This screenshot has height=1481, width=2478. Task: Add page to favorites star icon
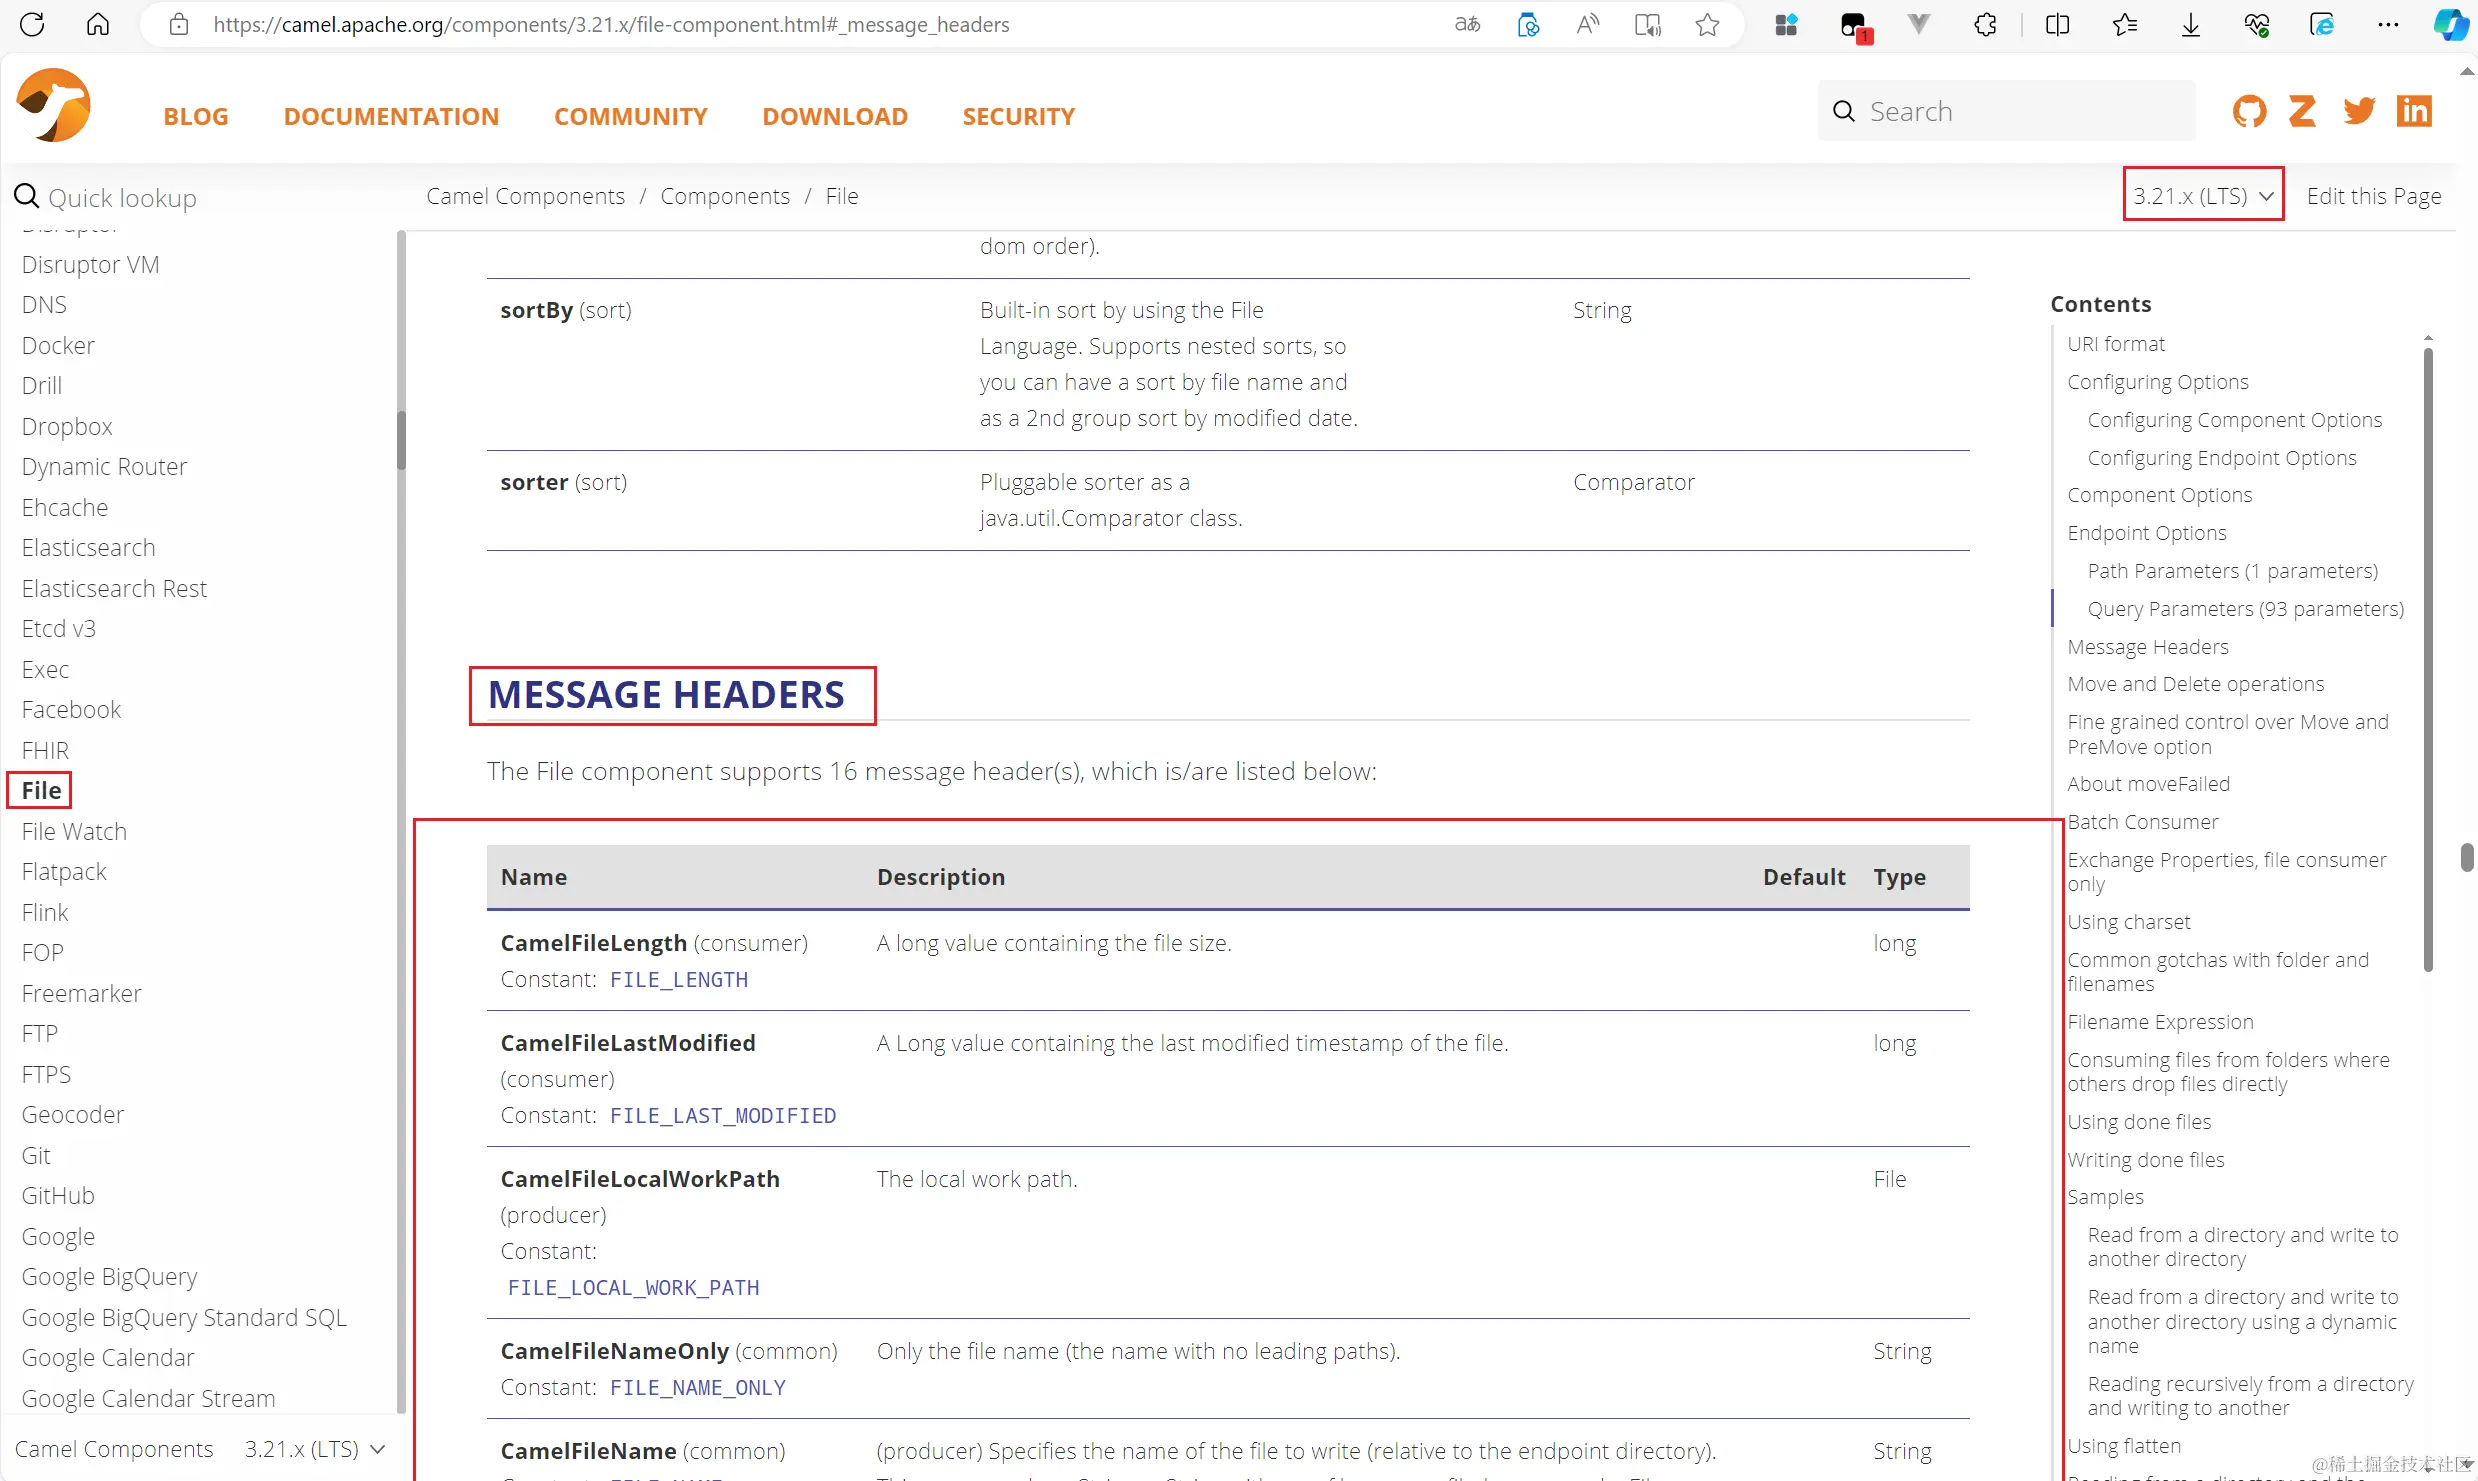tap(1707, 24)
